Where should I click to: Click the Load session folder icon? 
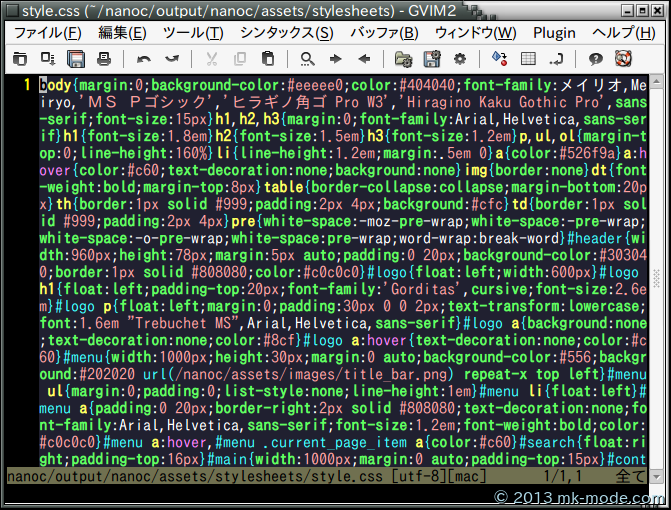coord(403,59)
